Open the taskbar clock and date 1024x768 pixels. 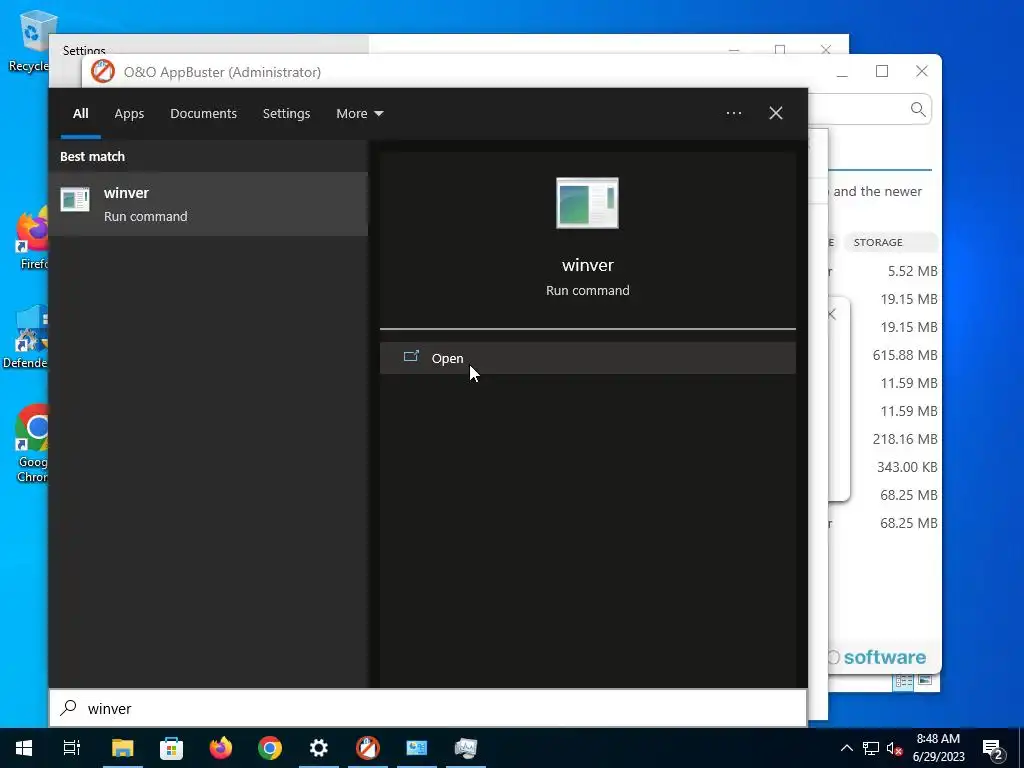coord(938,748)
